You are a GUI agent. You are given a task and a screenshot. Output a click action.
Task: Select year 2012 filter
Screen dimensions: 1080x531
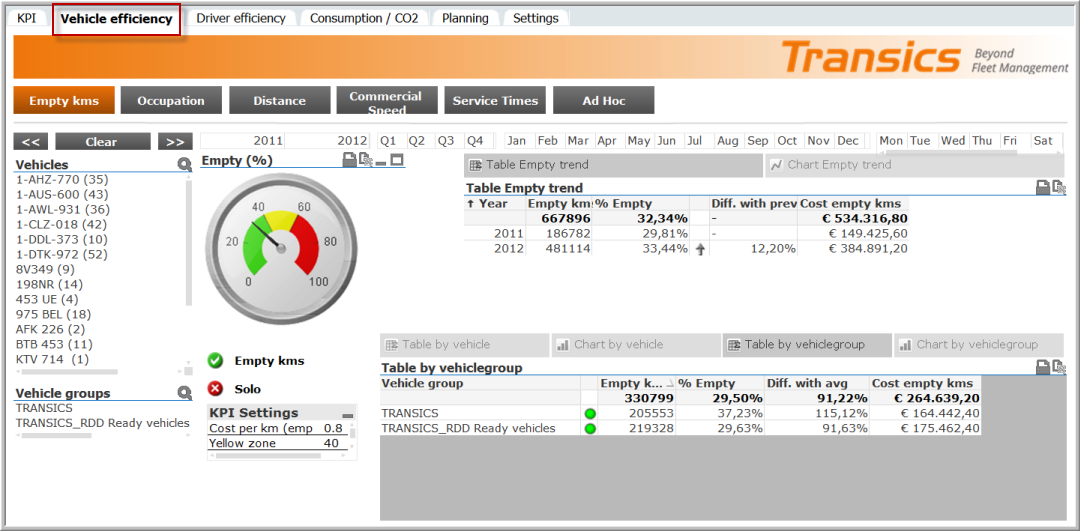pos(352,141)
